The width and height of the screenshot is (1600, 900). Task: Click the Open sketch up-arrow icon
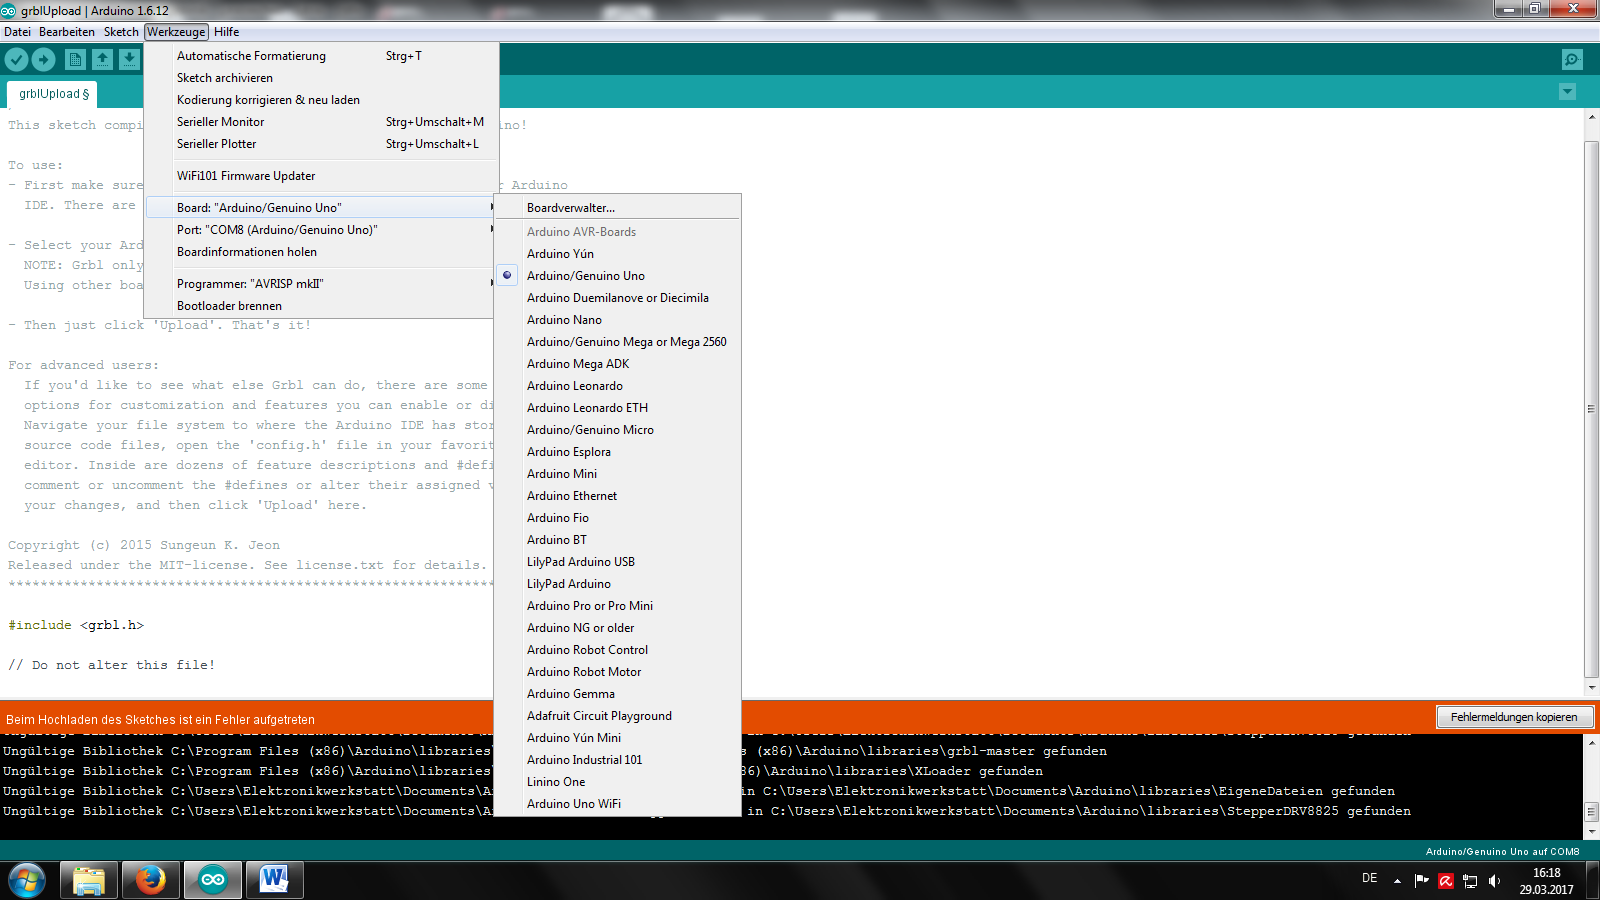coord(102,60)
